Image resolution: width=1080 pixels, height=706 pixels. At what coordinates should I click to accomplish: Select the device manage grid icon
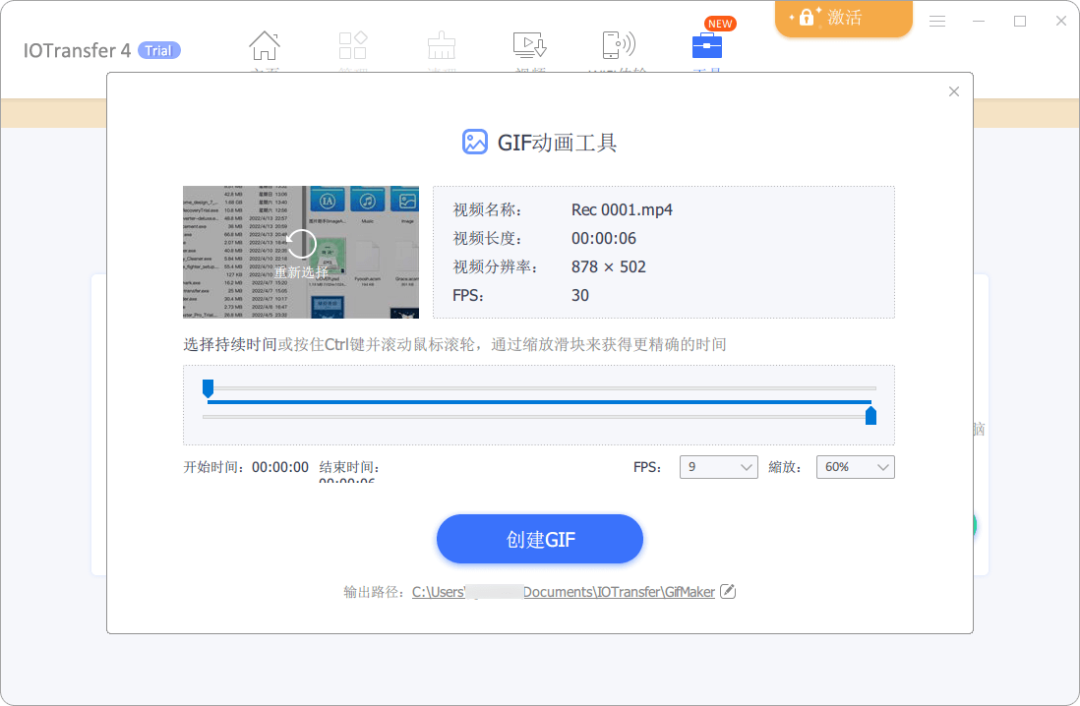coord(353,46)
